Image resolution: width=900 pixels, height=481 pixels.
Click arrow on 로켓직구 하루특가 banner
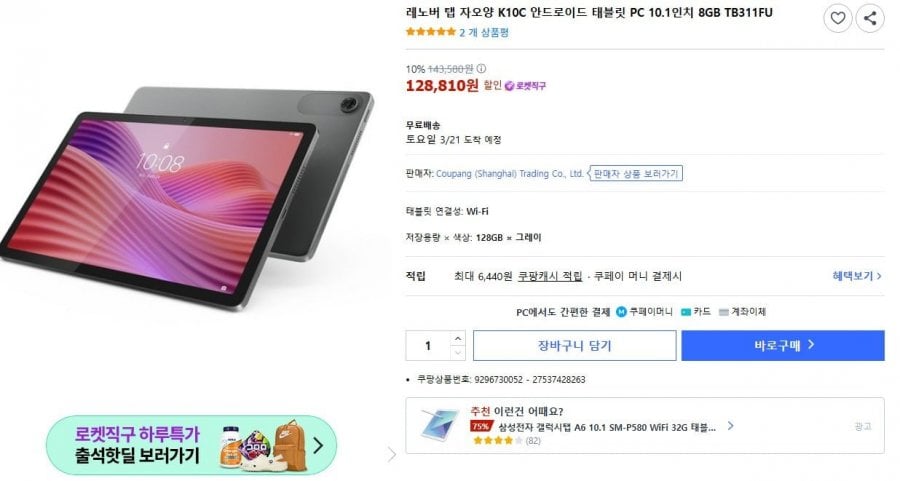tap(318, 445)
